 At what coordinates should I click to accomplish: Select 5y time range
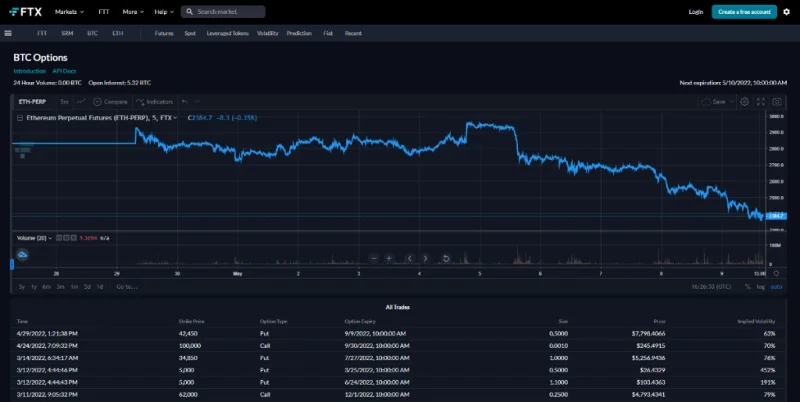click(21, 287)
